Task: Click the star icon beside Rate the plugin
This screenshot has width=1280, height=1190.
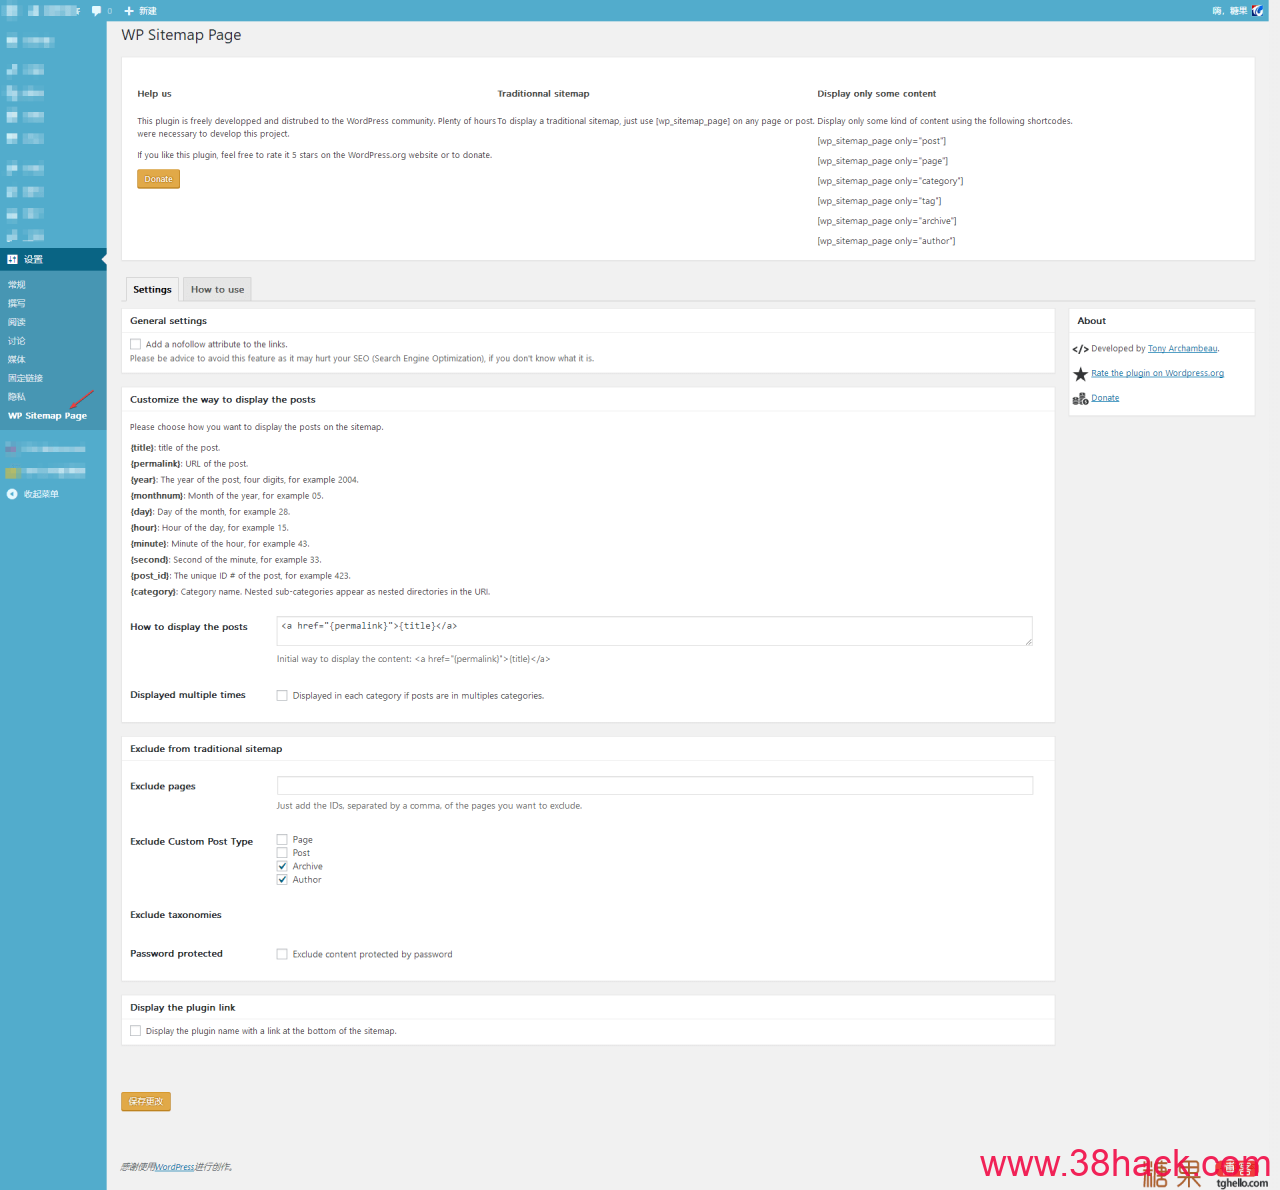Action: point(1080,374)
